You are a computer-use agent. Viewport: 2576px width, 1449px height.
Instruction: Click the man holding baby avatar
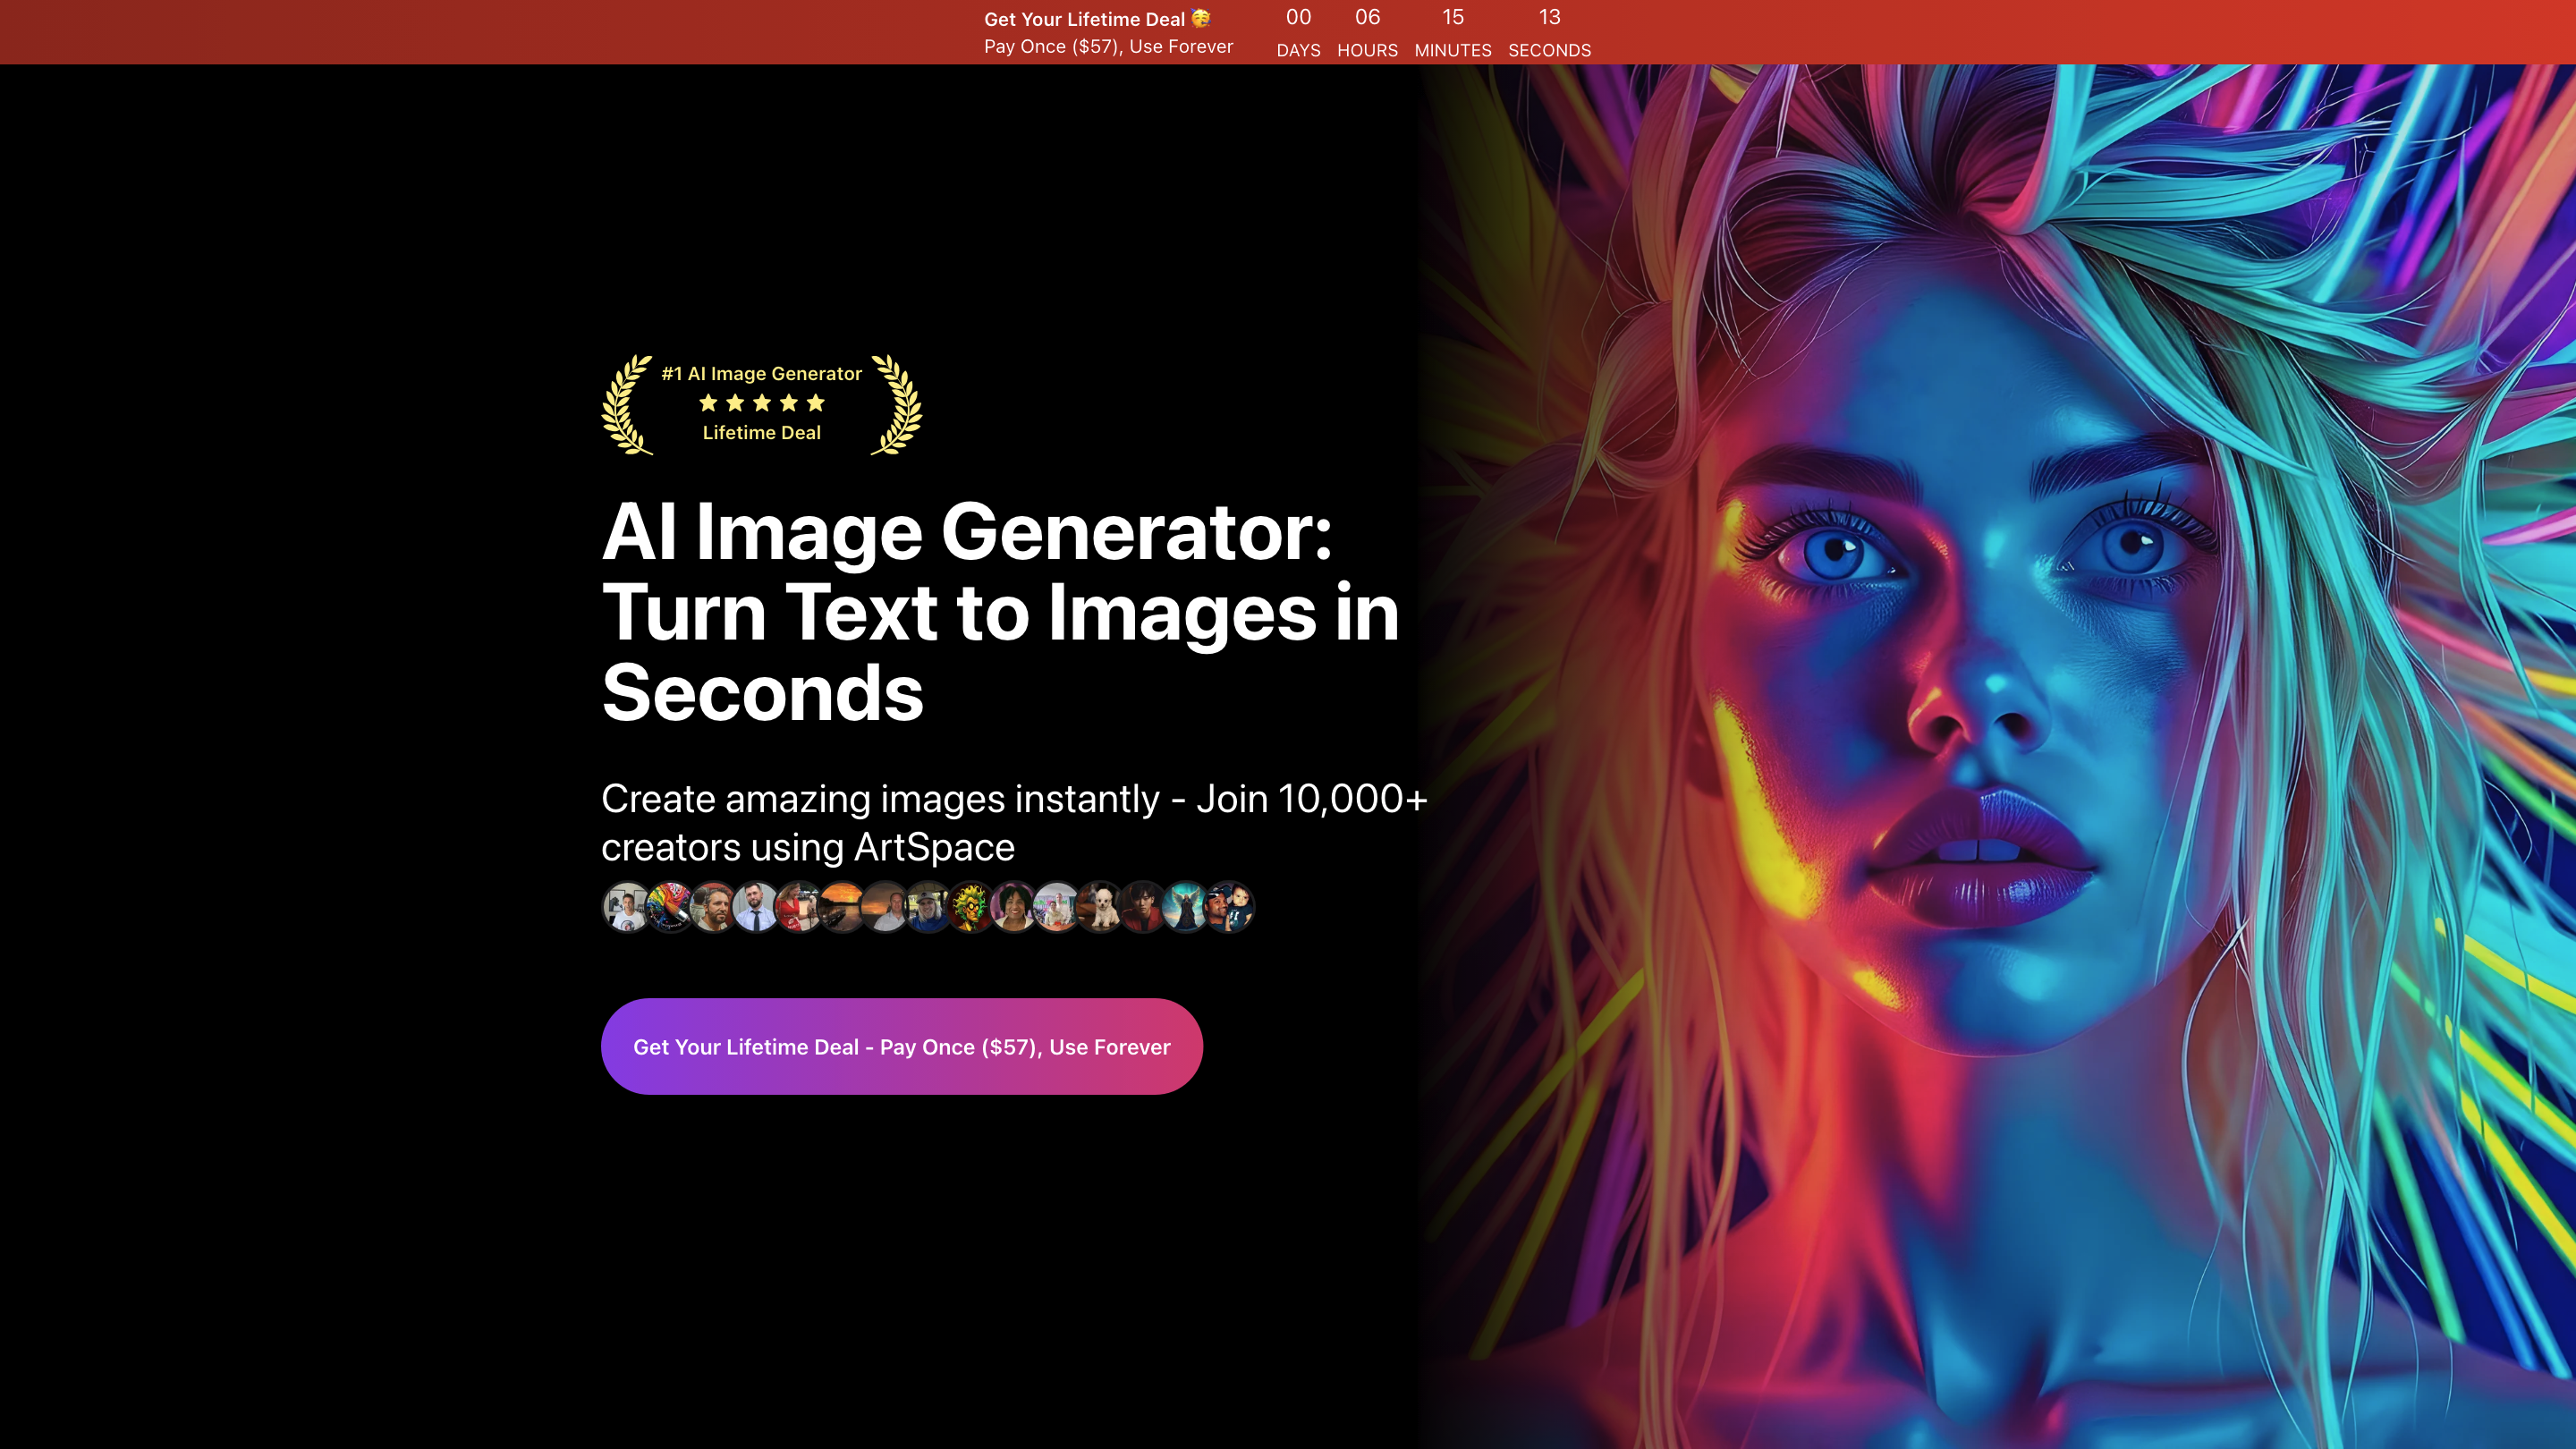(x=1229, y=906)
